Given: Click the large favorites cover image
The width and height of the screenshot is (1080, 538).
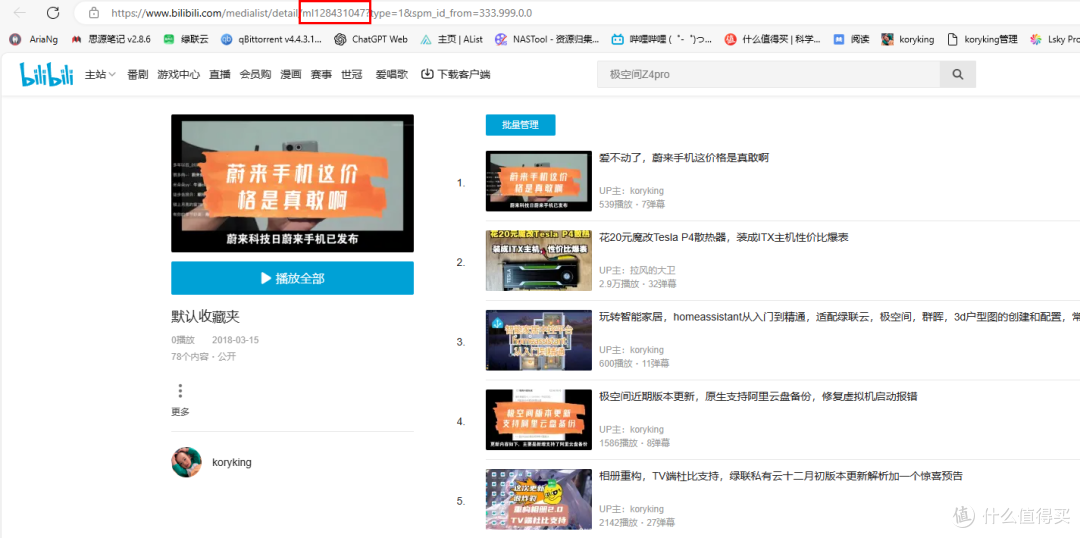Looking at the screenshot, I should point(292,183).
